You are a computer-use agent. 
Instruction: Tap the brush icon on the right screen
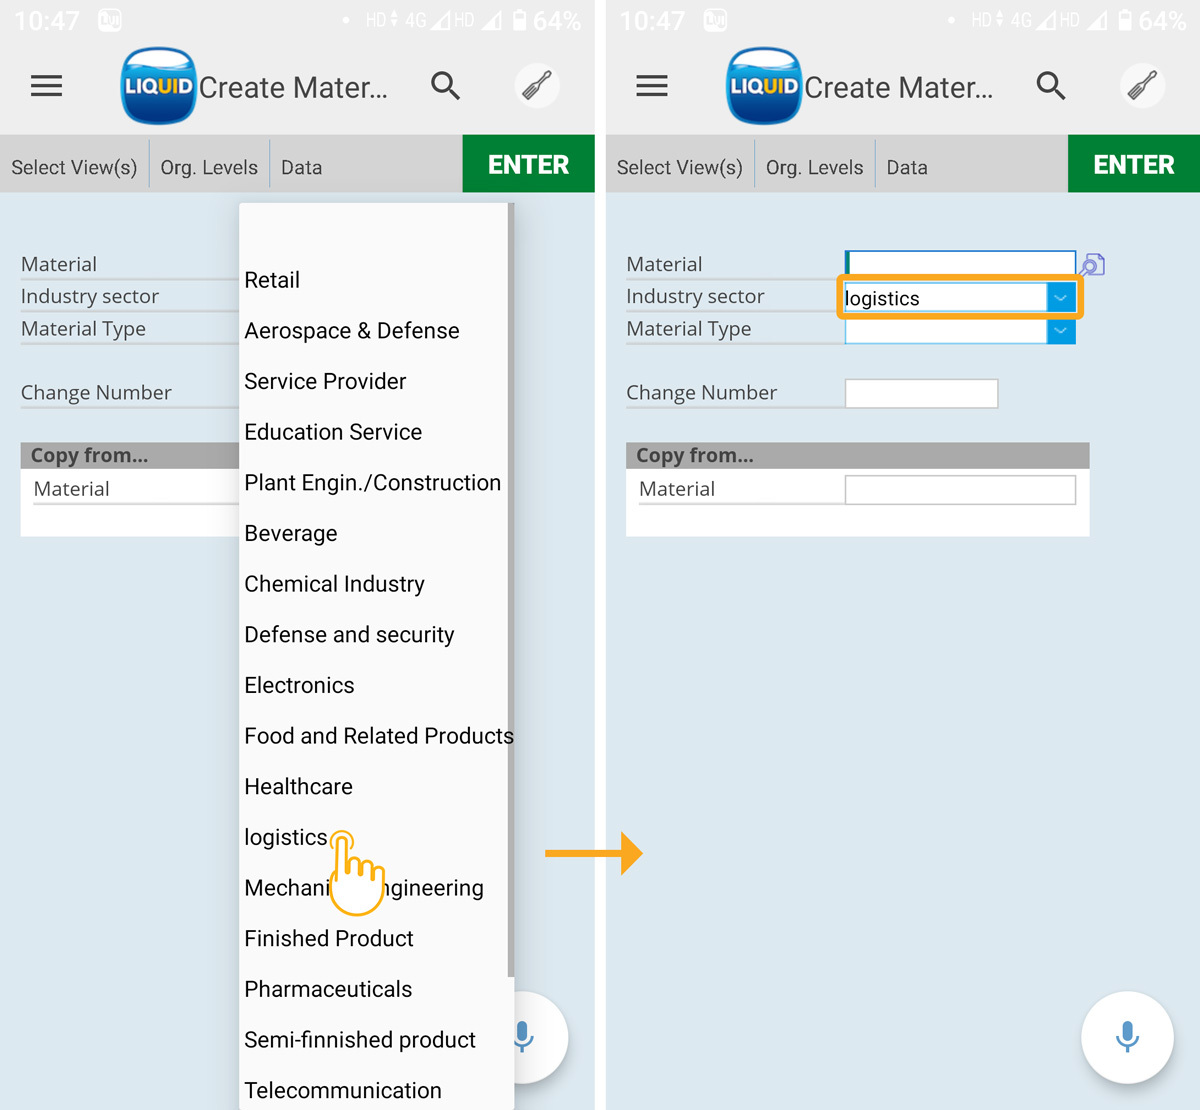[1142, 86]
